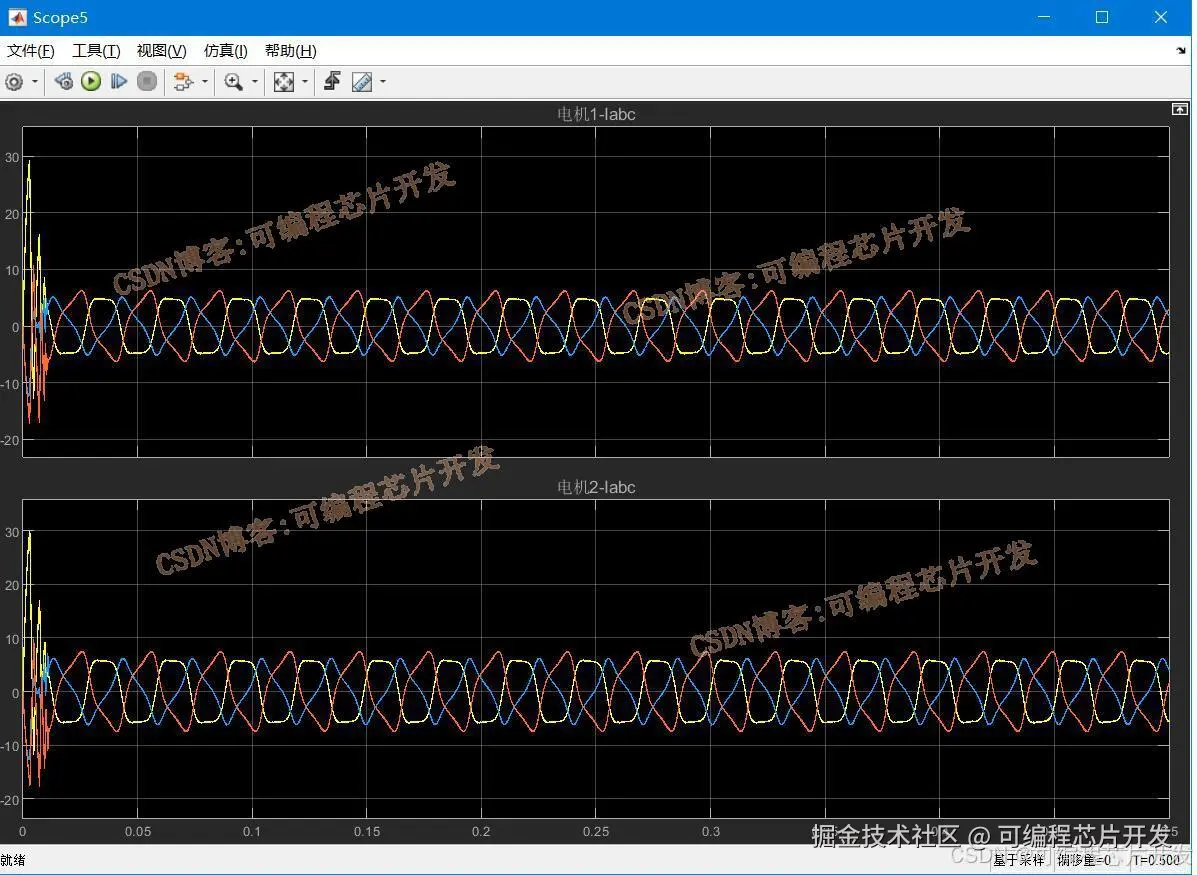
Task: Expand the measurements dropdown arrow
Action: 383,82
